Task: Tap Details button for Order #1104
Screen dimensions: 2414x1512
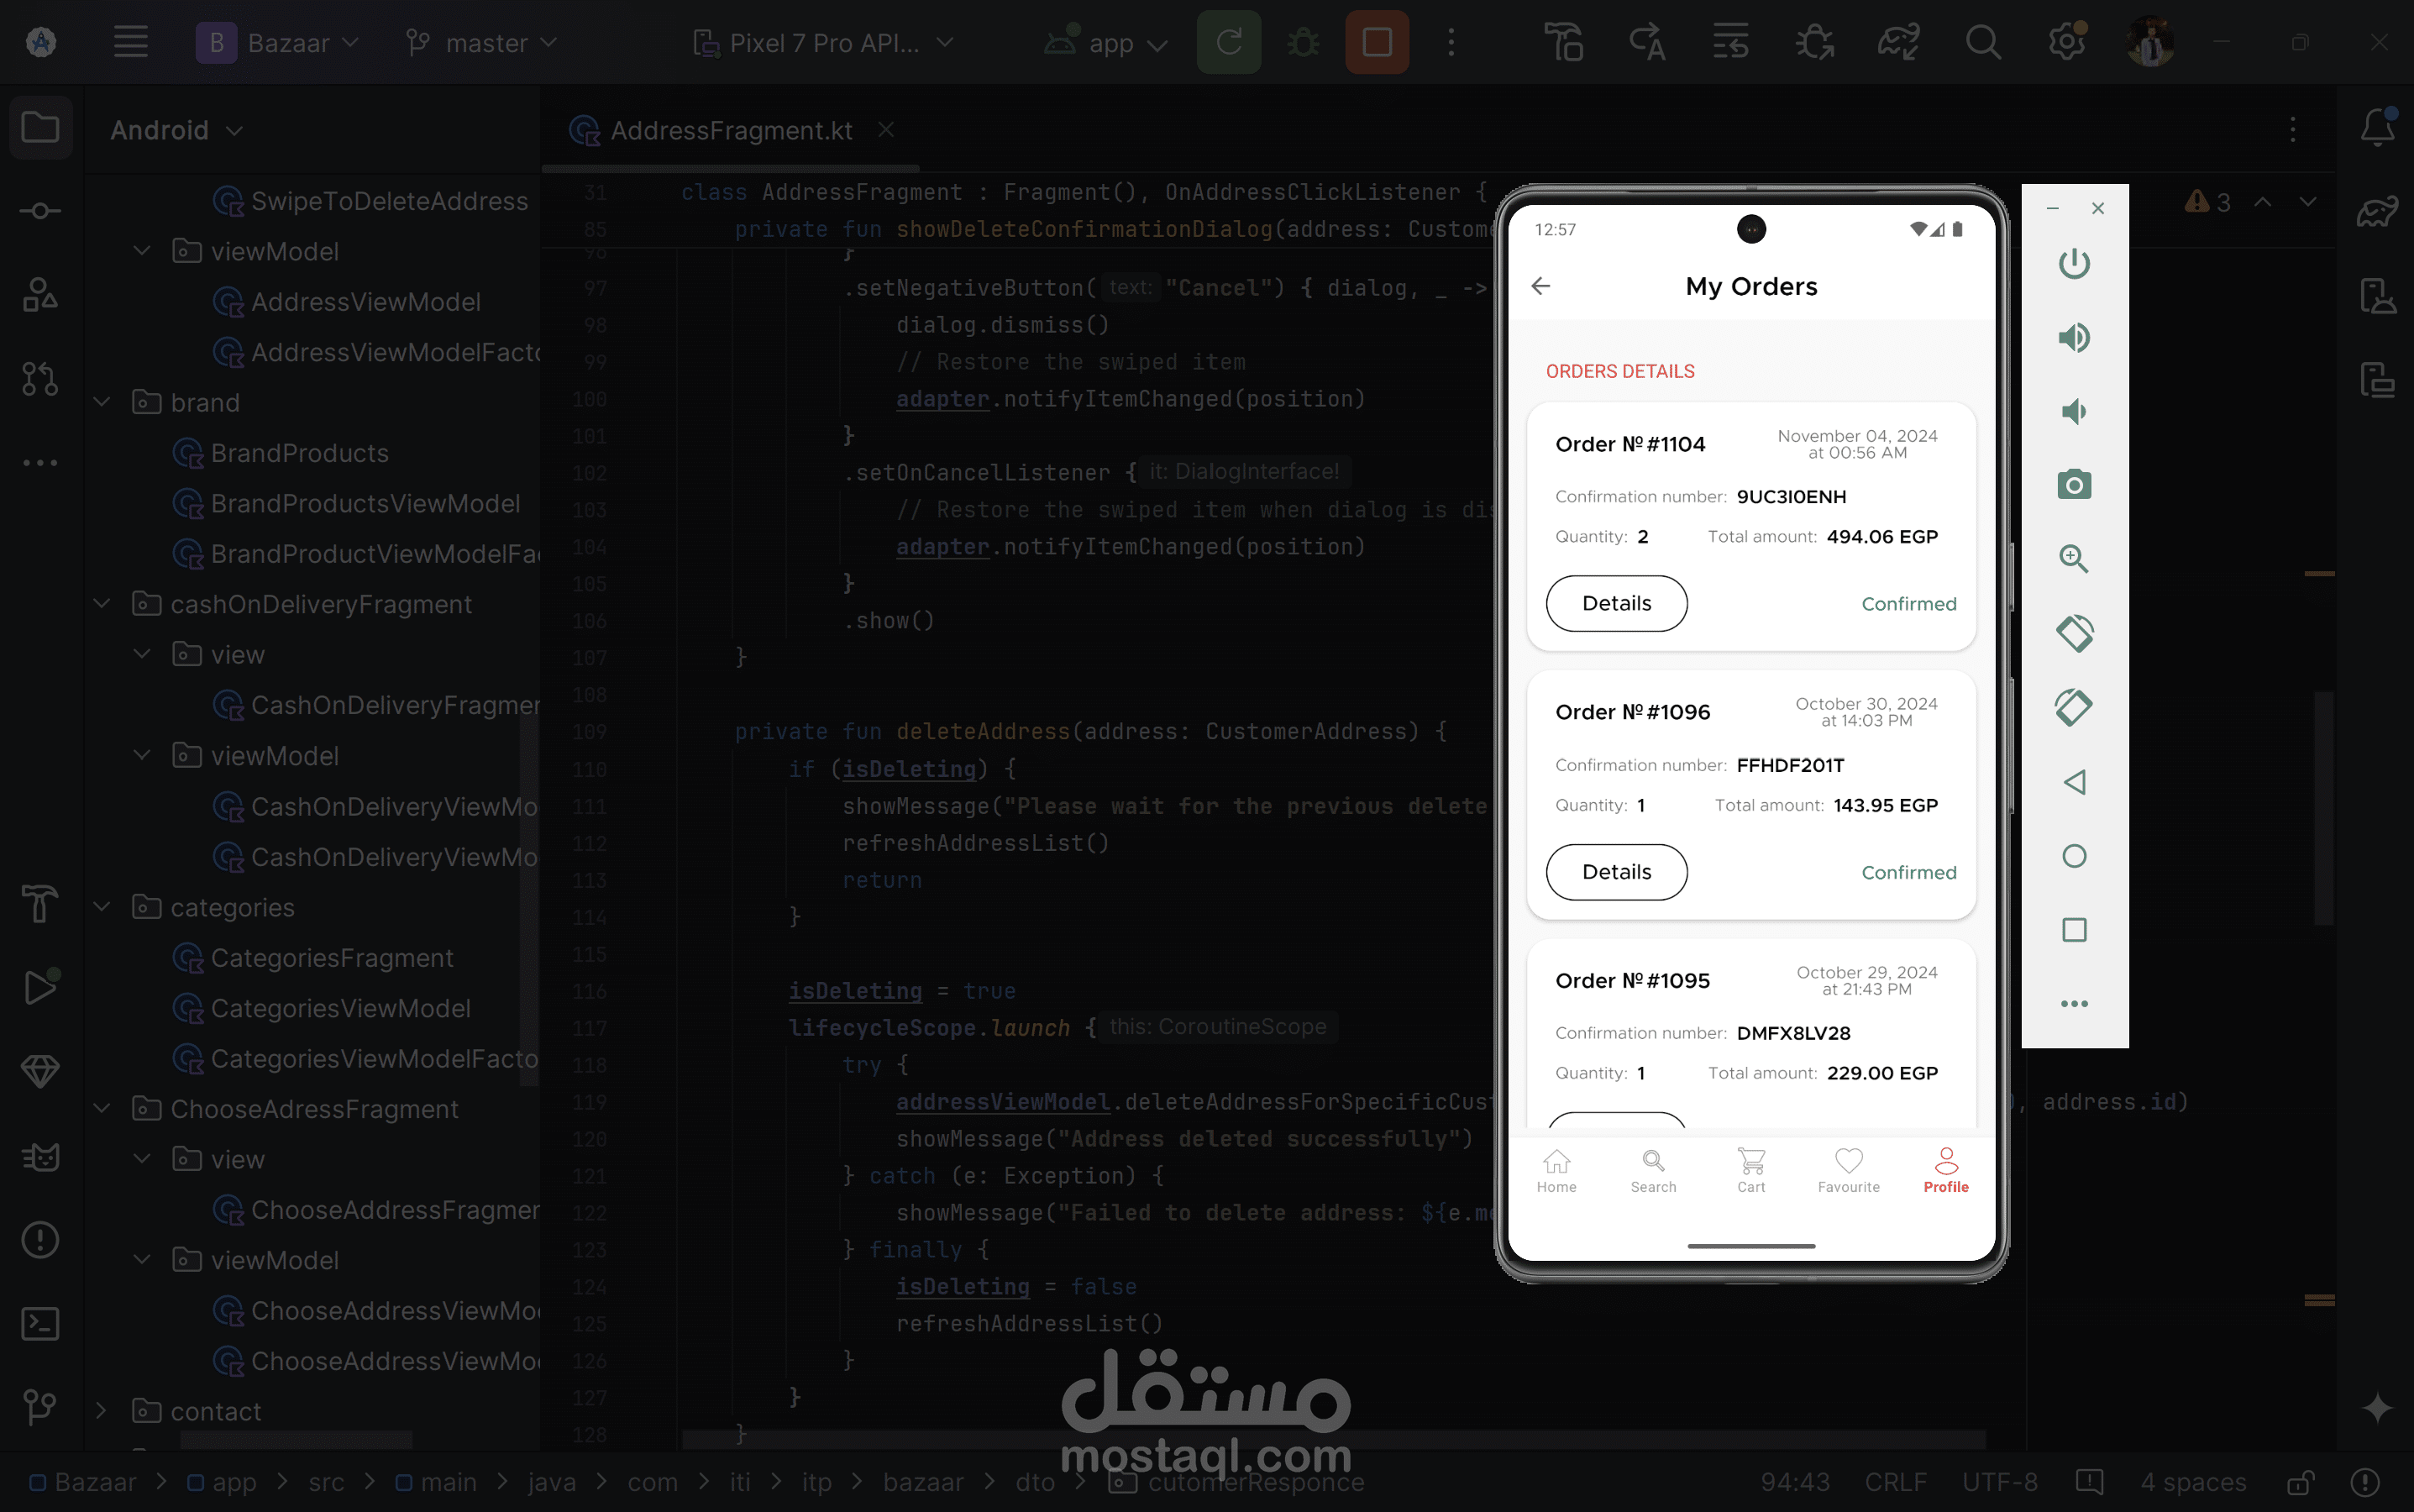Action: point(1616,604)
